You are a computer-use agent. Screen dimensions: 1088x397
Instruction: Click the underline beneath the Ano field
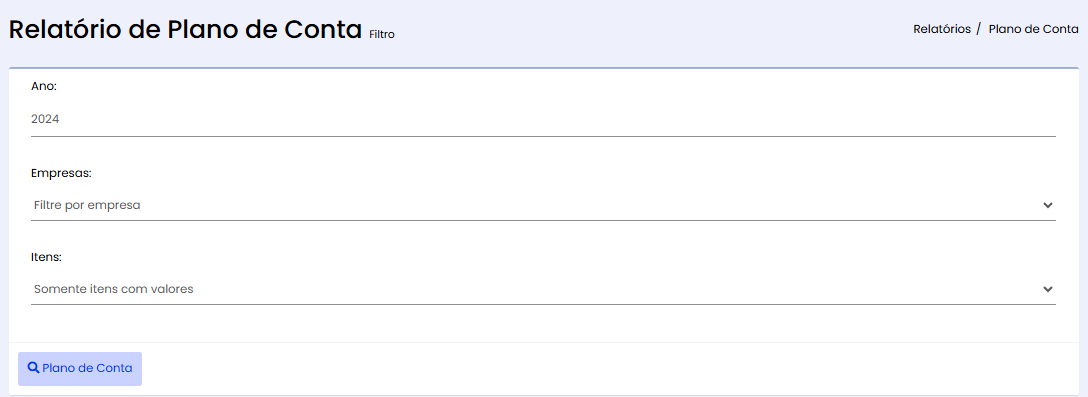[543, 136]
